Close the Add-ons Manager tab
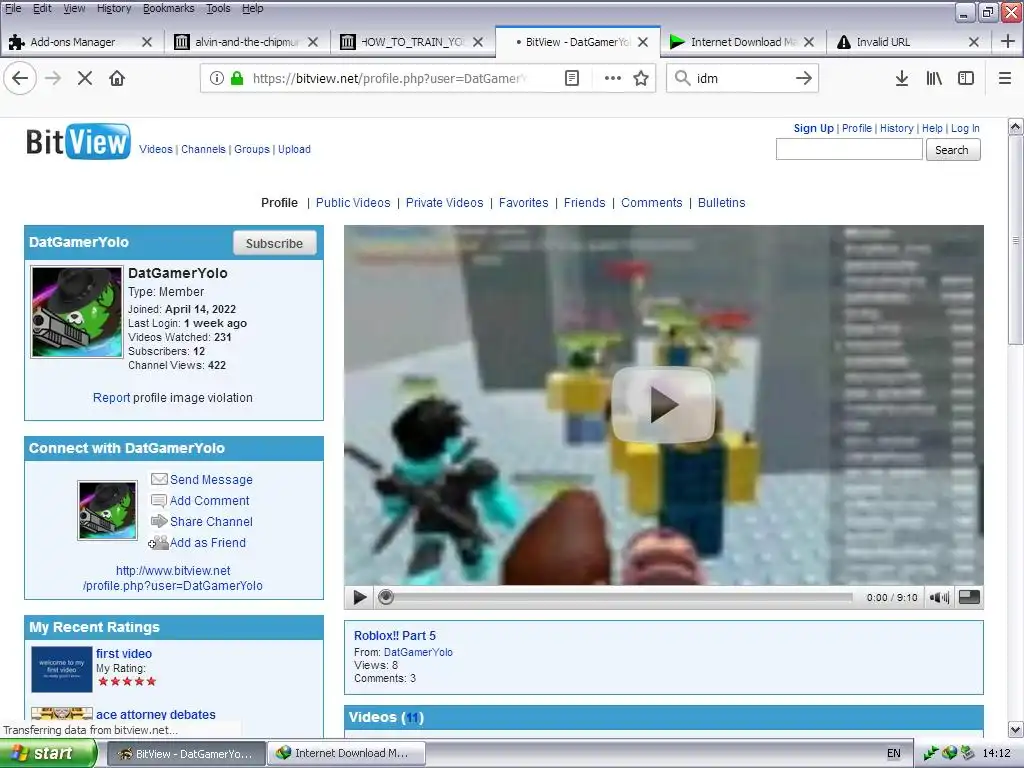Viewport: 1024px width, 768px height. tap(147, 42)
